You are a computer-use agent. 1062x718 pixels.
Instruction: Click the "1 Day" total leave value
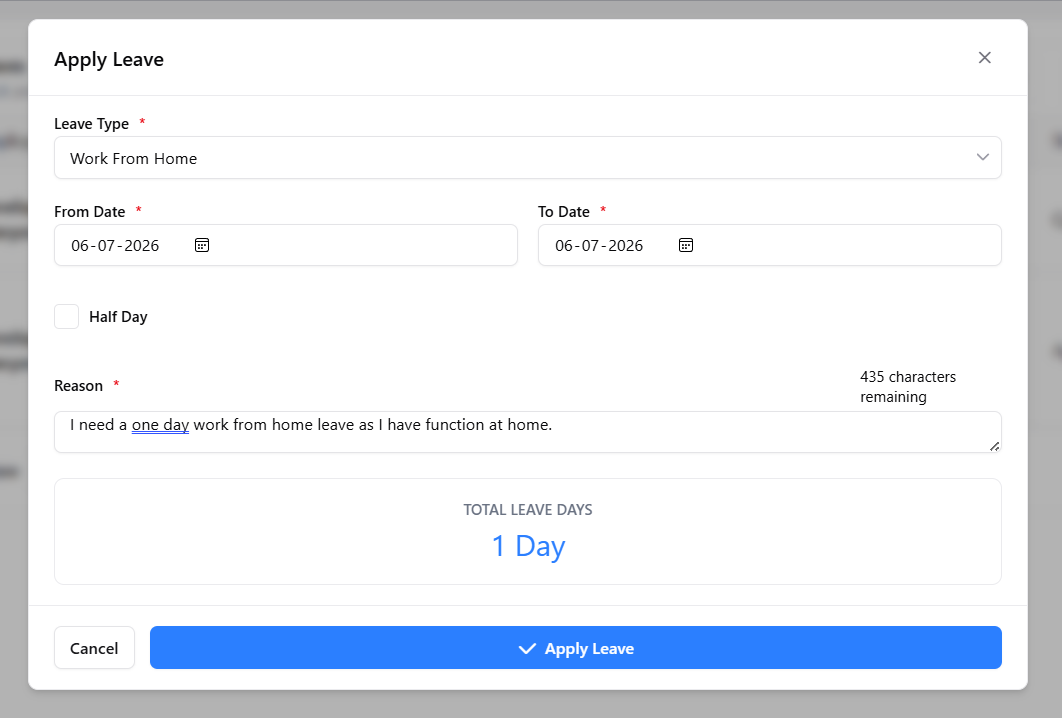(x=528, y=547)
